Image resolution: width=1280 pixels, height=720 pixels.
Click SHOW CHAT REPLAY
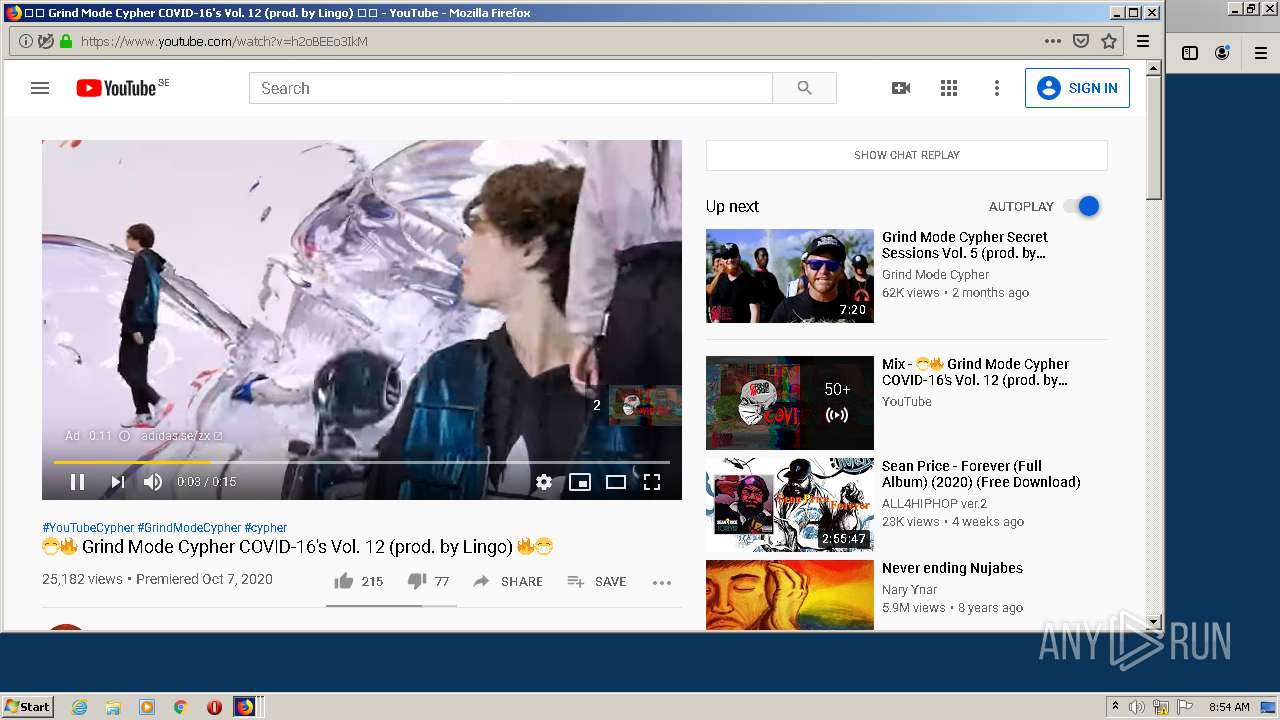[907, 155]
